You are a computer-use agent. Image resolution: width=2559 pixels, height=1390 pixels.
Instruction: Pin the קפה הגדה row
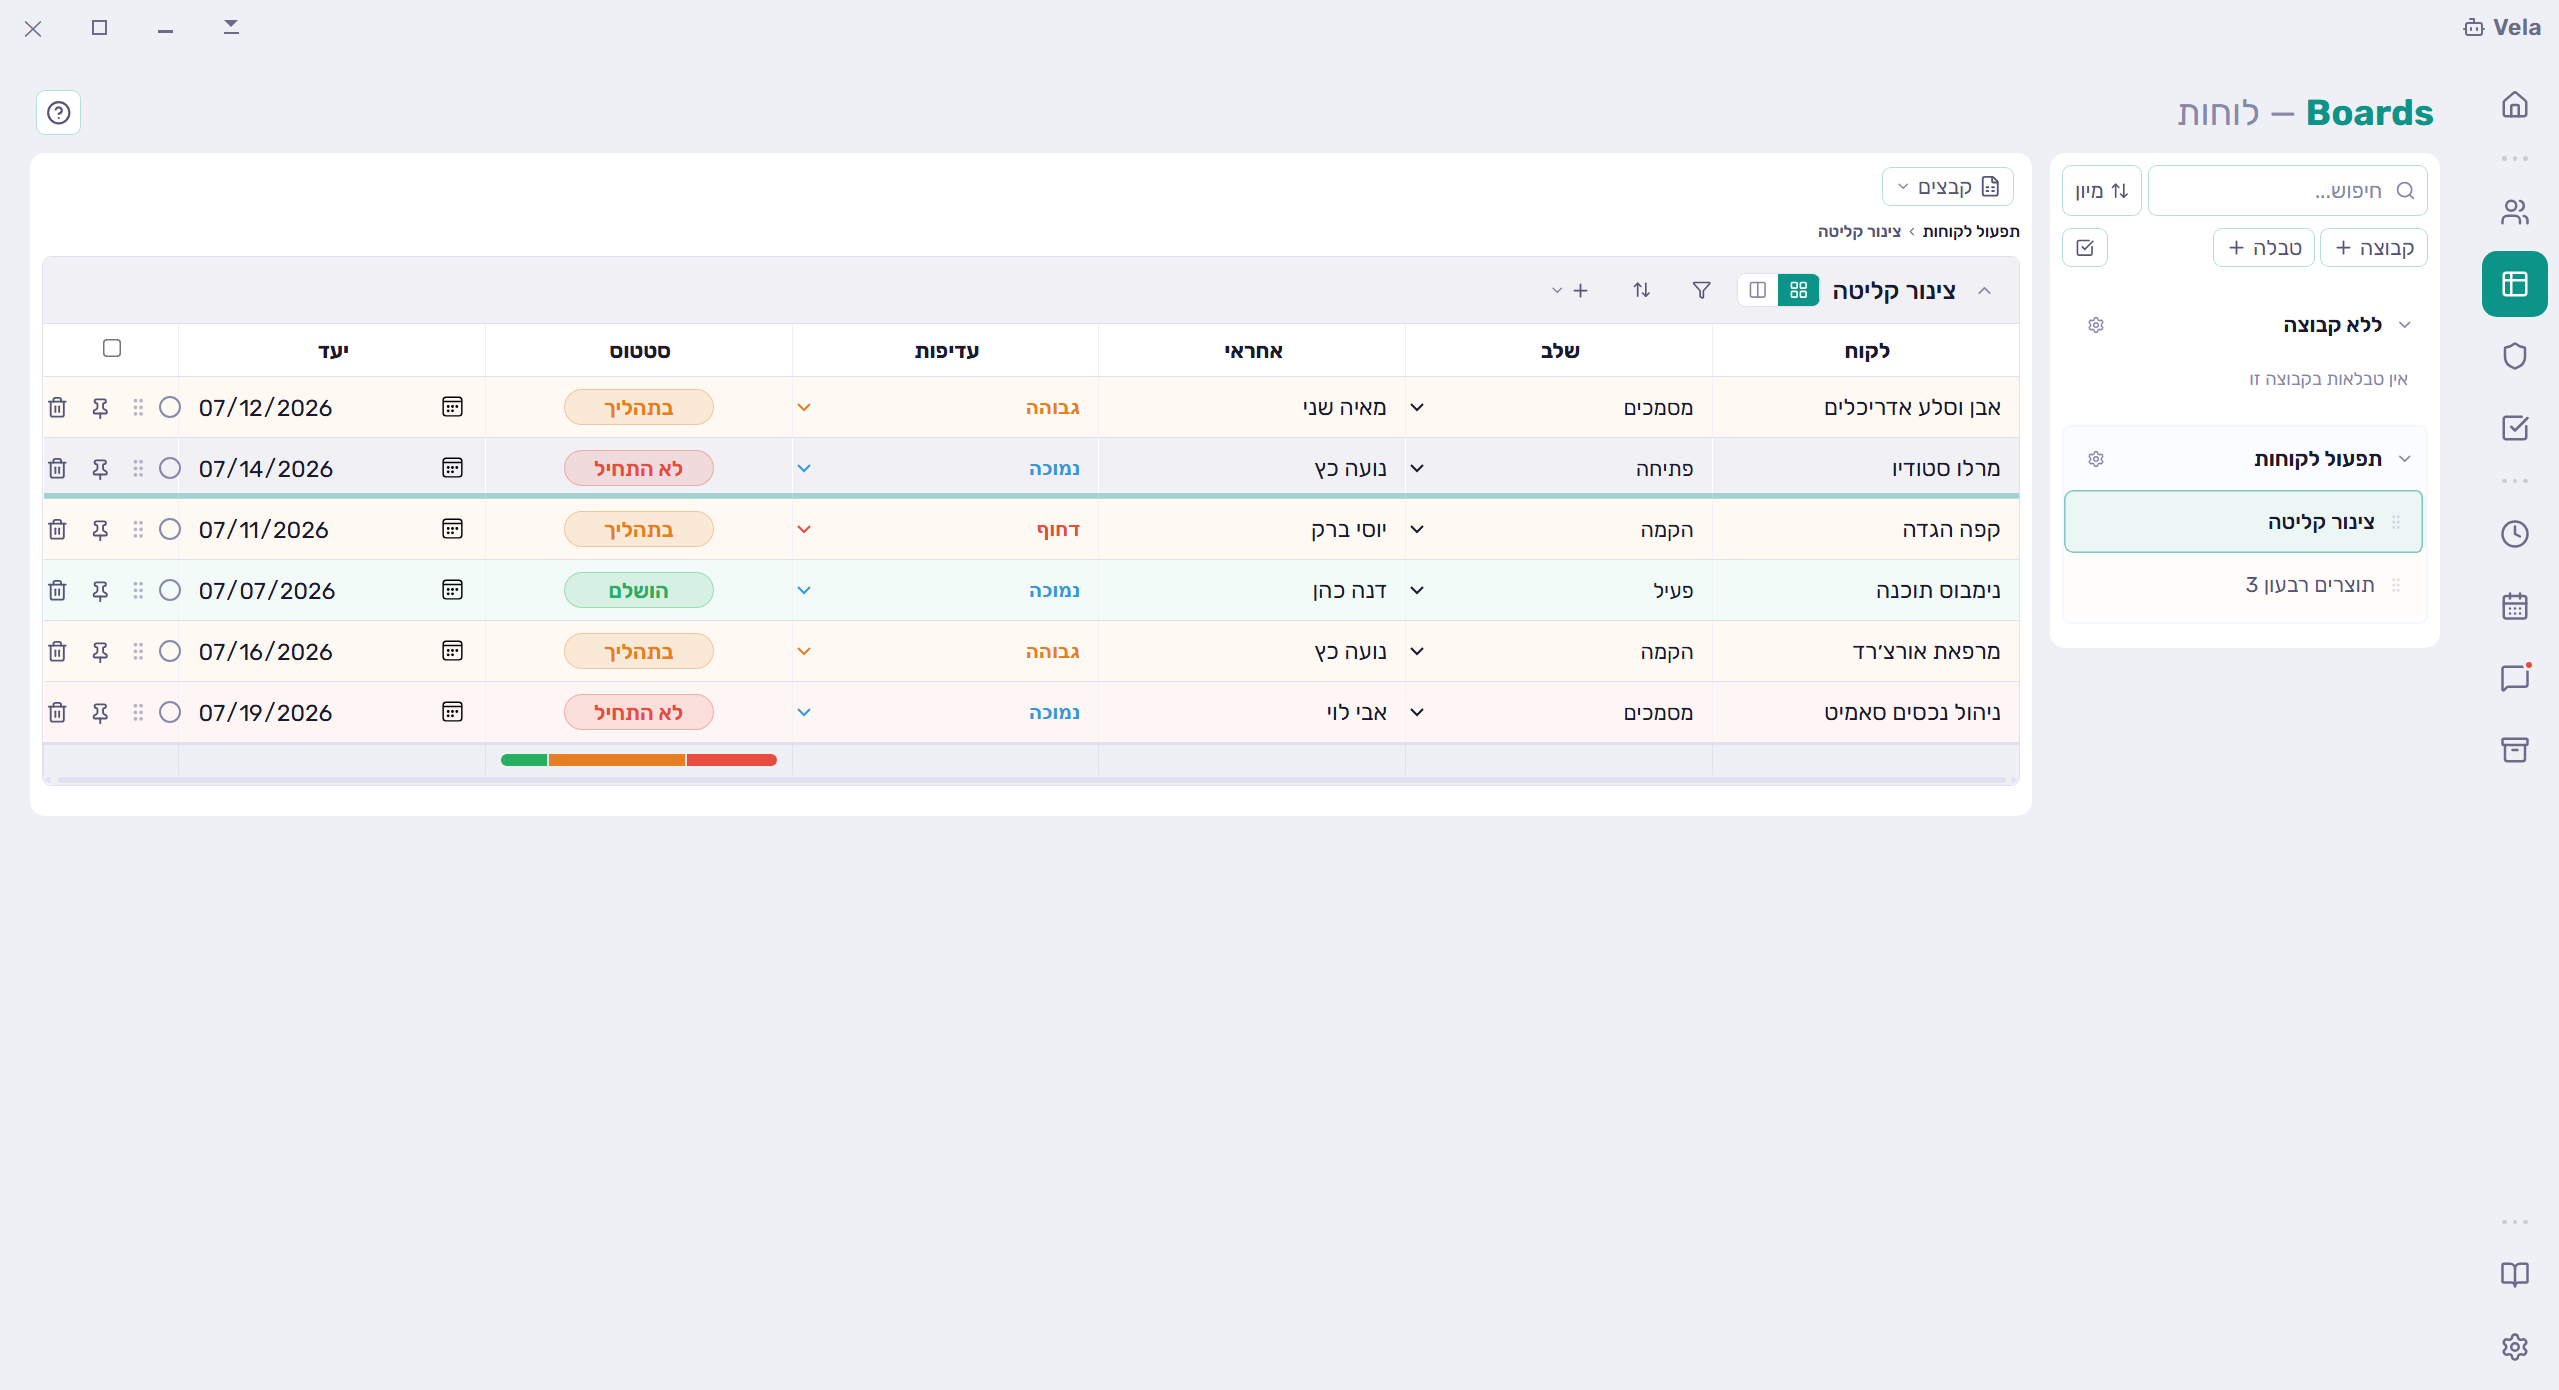point(100,529)
